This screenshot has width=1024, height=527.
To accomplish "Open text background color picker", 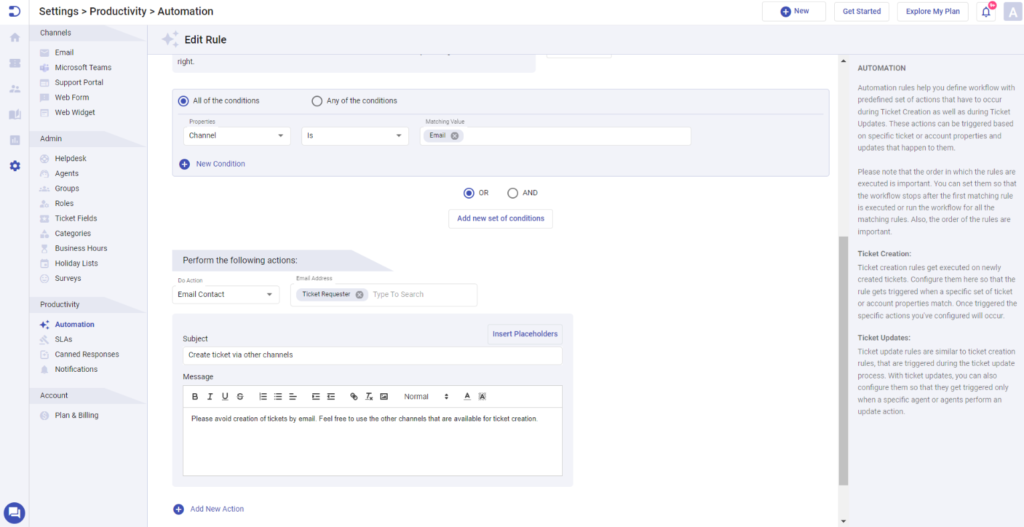I will click(x=482, y=396).
